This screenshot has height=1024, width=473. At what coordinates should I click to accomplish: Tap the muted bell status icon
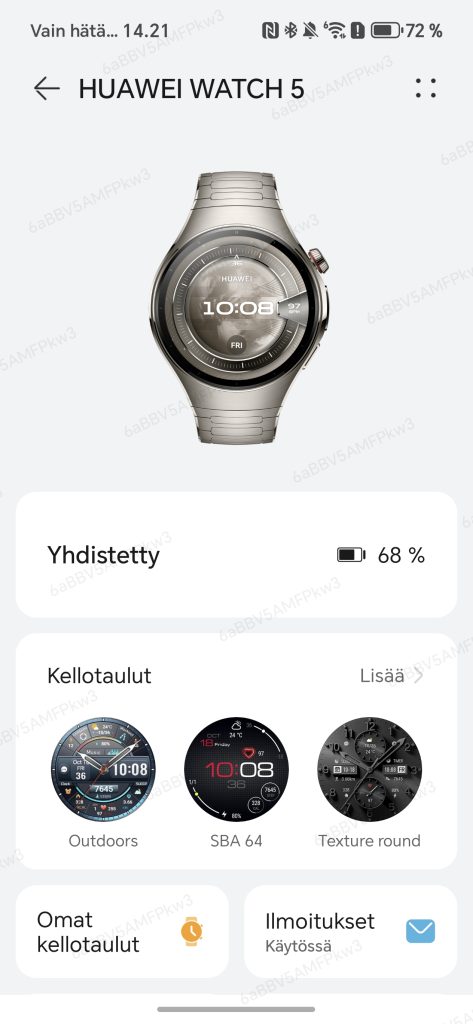pos(312,30)
